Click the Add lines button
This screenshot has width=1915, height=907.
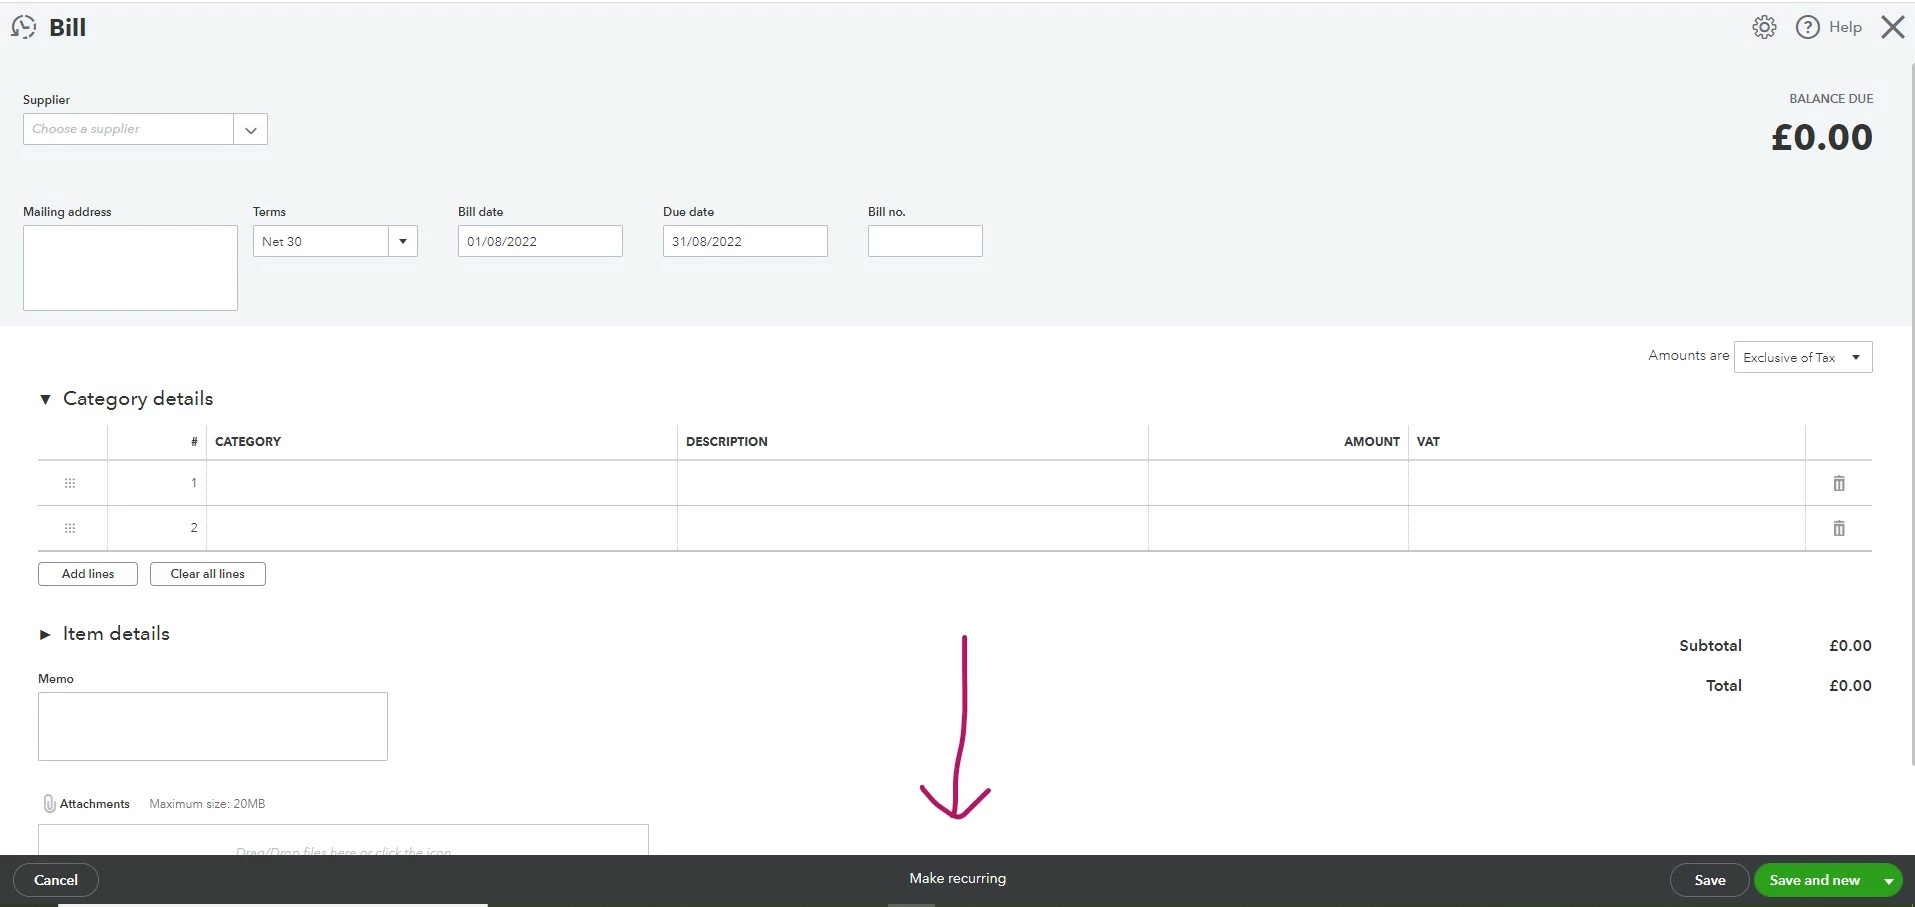[88, 574]
